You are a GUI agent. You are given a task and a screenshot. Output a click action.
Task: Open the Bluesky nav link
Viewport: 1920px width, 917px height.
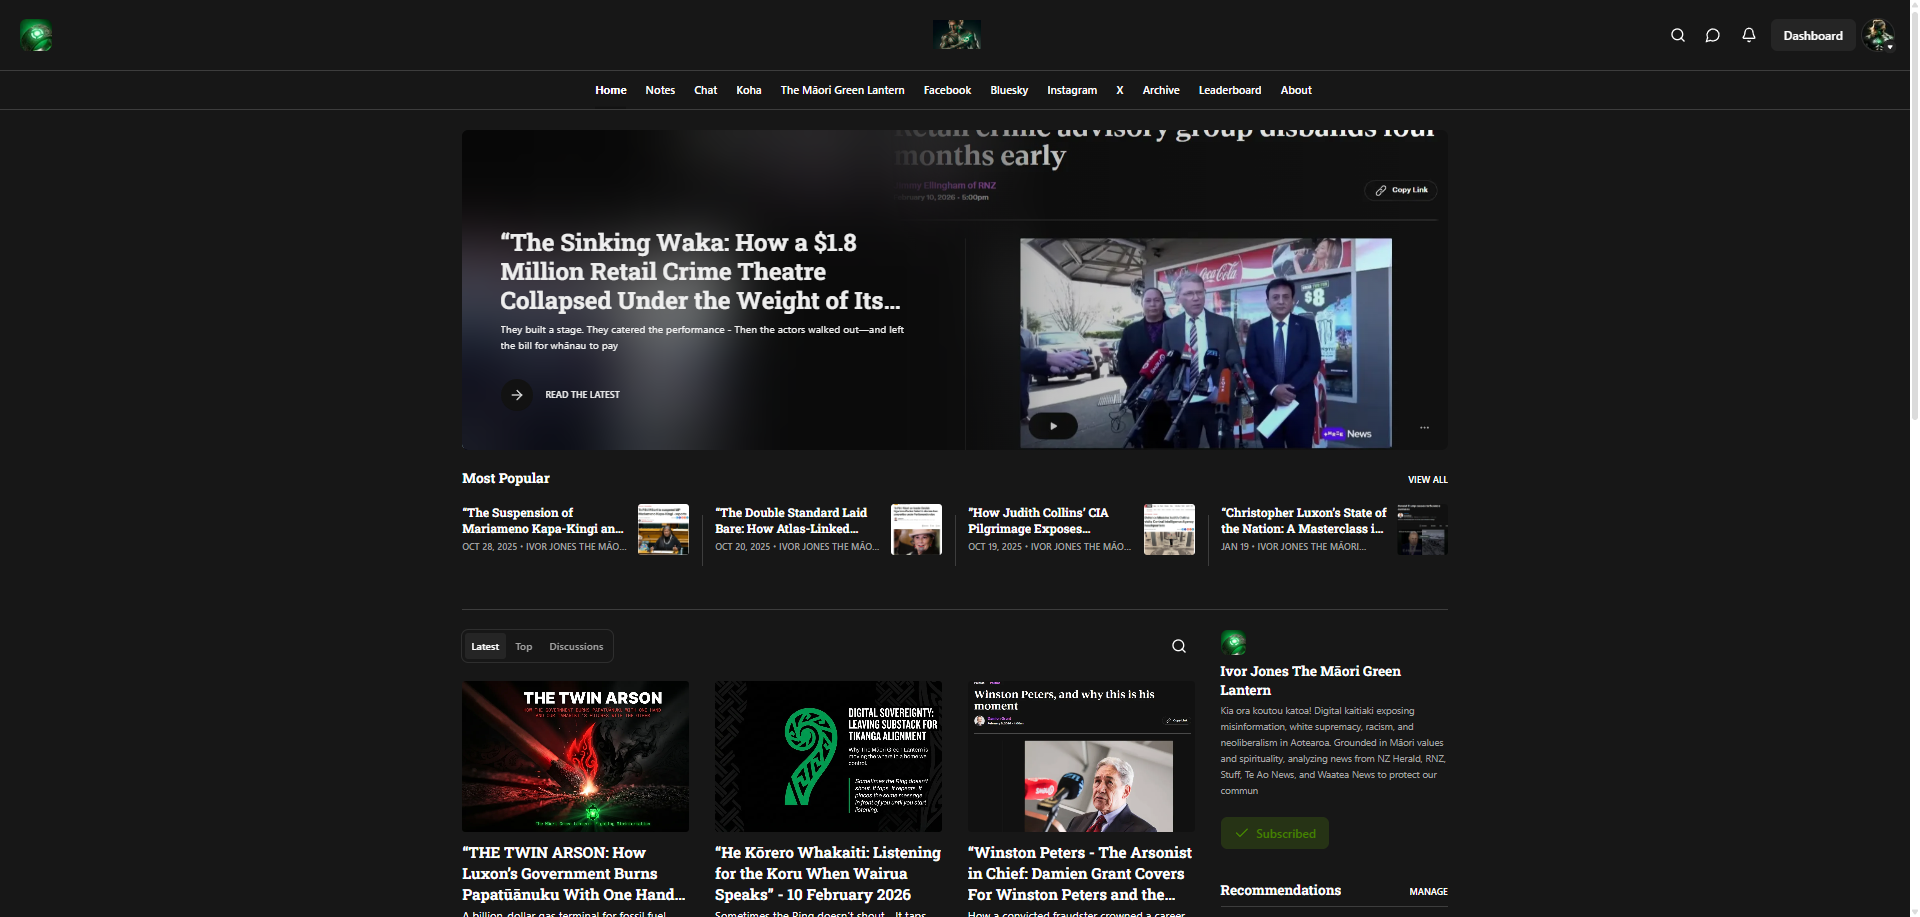tap(1009, 90)
